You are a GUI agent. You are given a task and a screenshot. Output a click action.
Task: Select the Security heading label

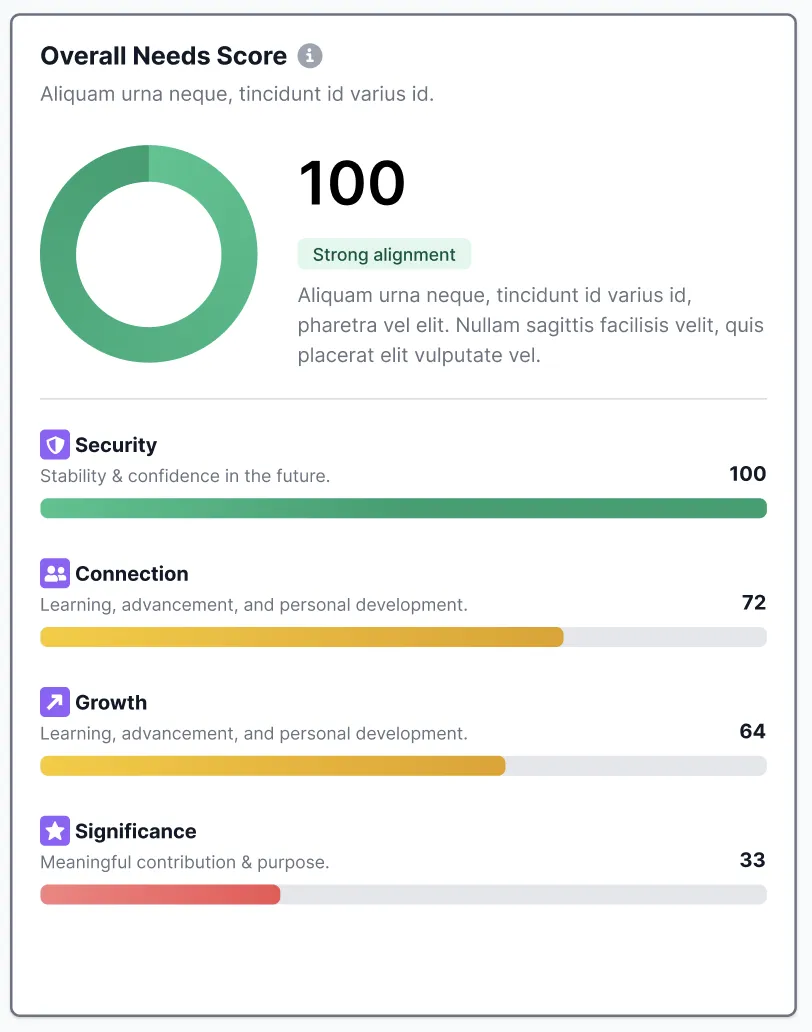point(116,445)
